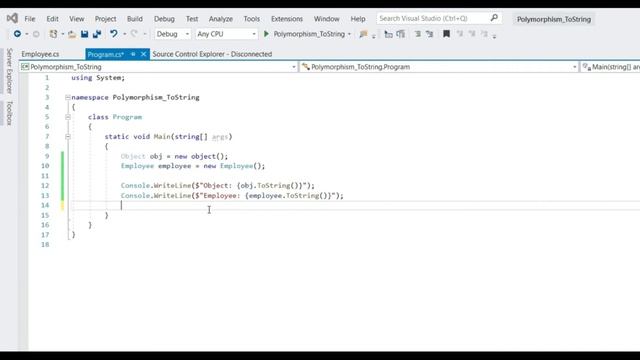
Task: Undo the last edit with the Undo icon
Action: click(x=113, y=34)
